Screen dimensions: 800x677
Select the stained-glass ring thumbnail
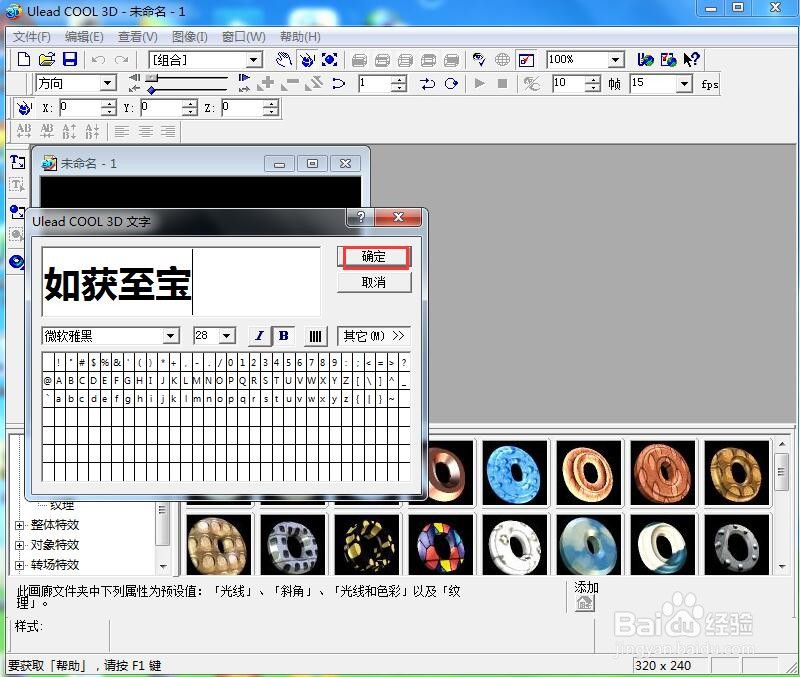[x=440, y=544]
